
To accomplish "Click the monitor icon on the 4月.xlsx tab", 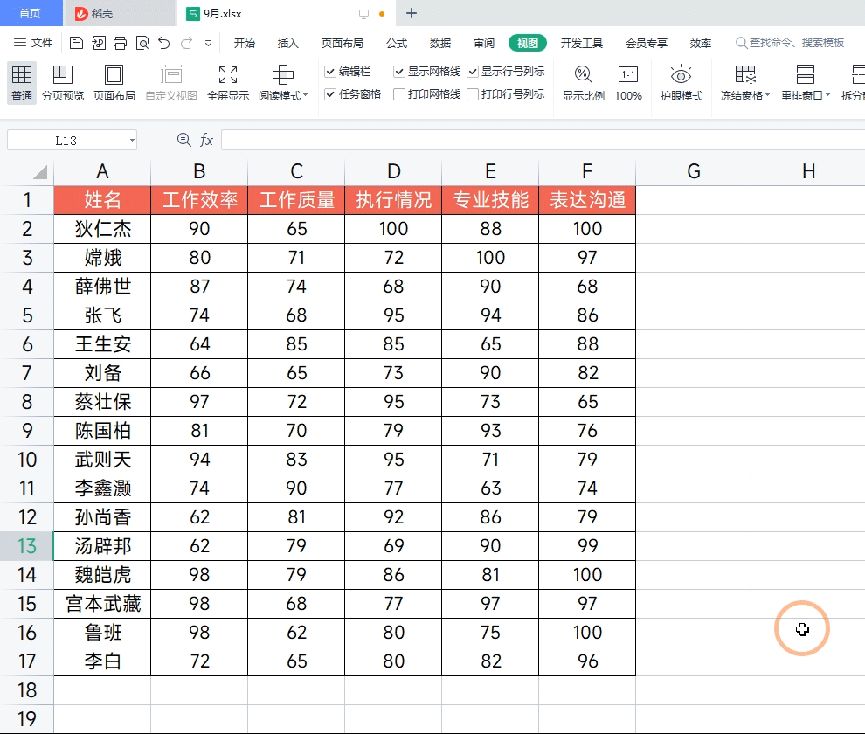I will click(x=364, y=14).
